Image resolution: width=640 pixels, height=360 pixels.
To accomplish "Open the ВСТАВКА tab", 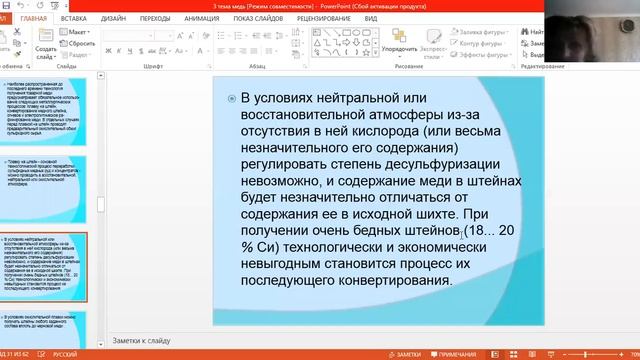I will (73, 18).
